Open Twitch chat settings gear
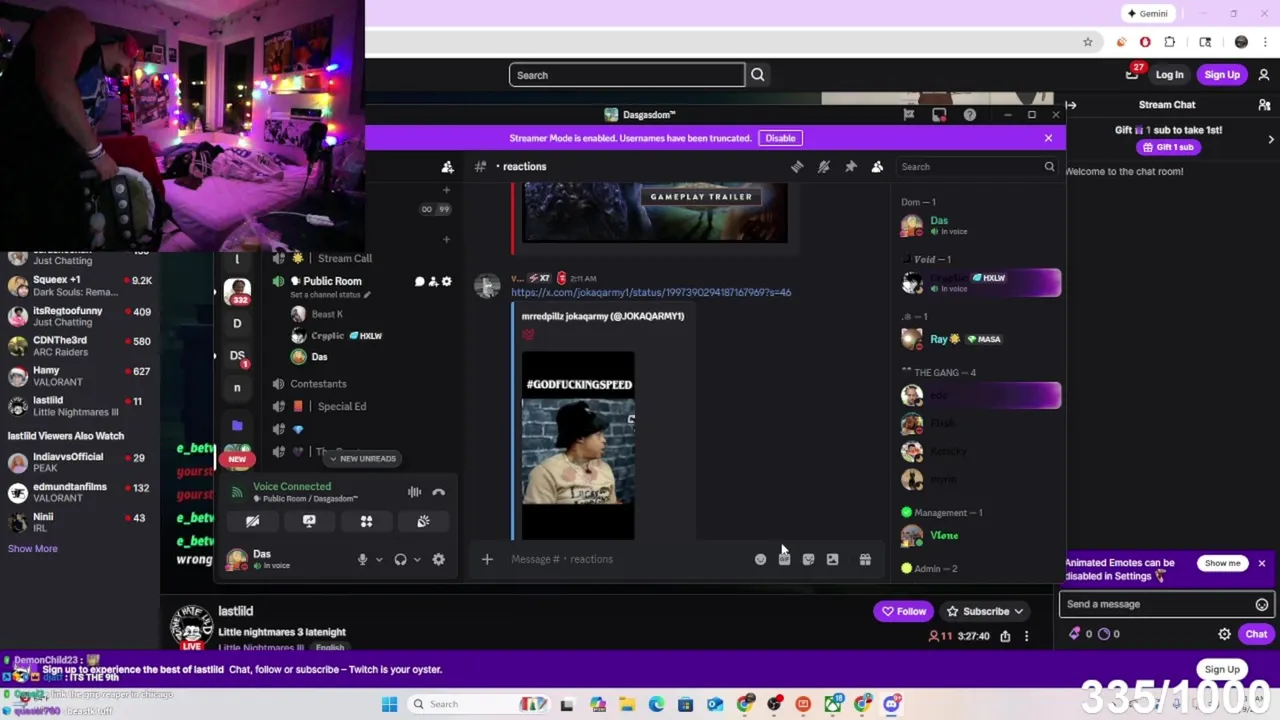Image resolution: width=1280 pixels, height=720 pixels. [x=1224, y=634]
